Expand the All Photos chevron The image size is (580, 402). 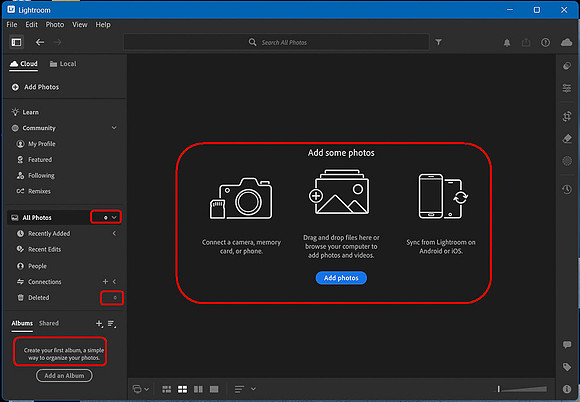point(114,217)
